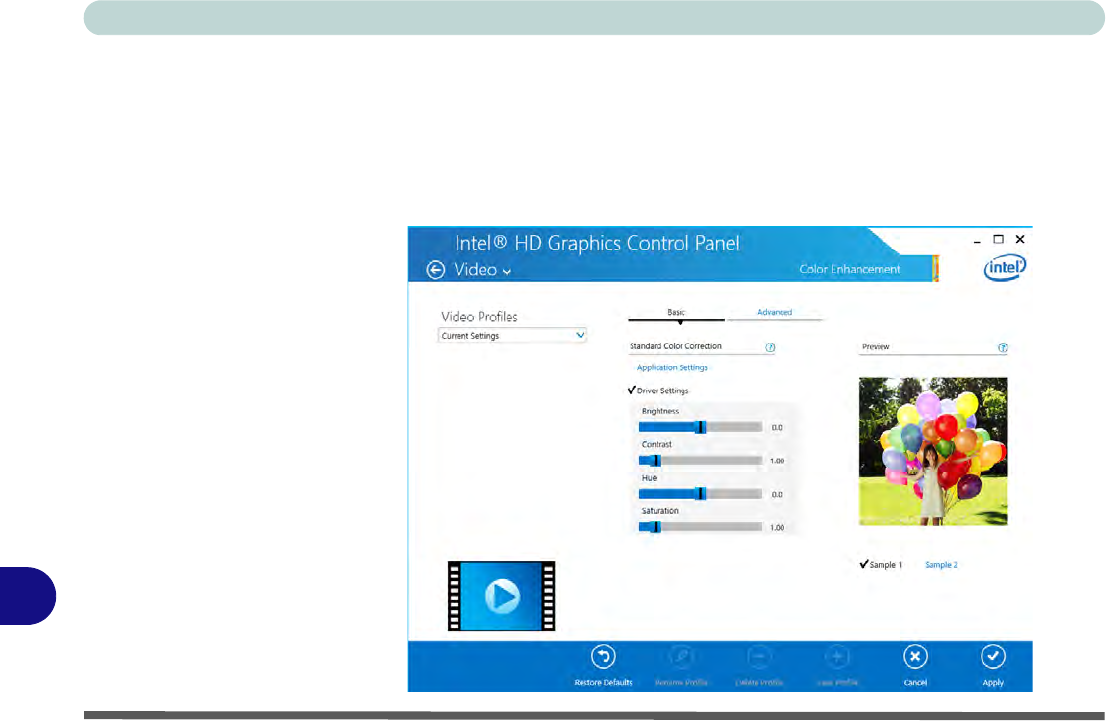Screen dimensions: 1106x721
Task: Click the balloons preview image
Action: tap(932, 452)
